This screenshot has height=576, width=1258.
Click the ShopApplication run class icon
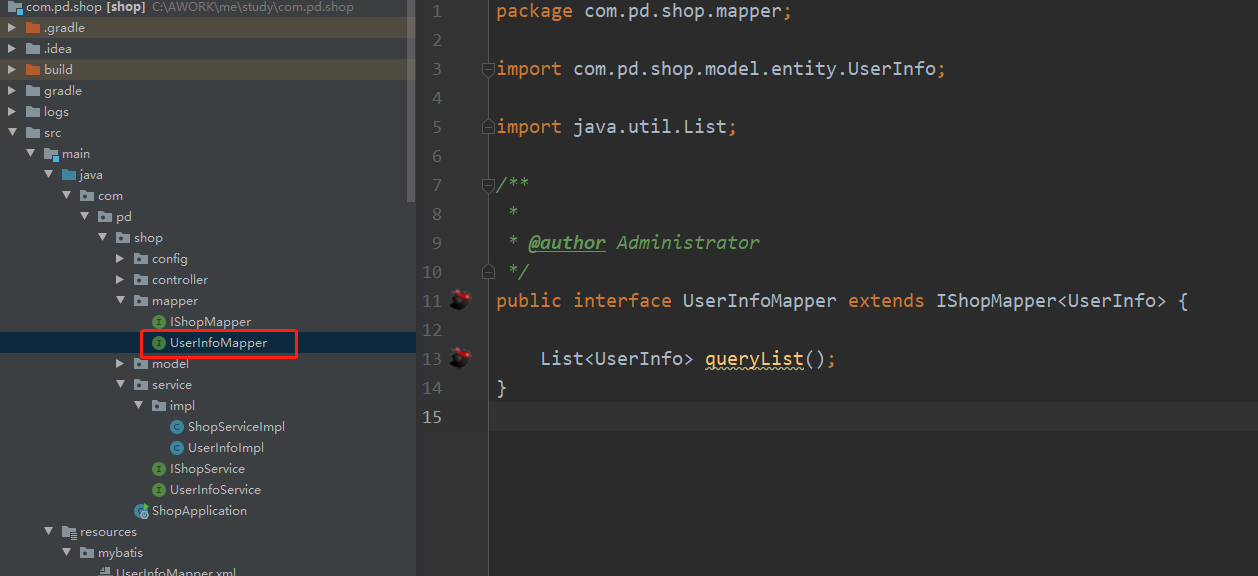141,511
